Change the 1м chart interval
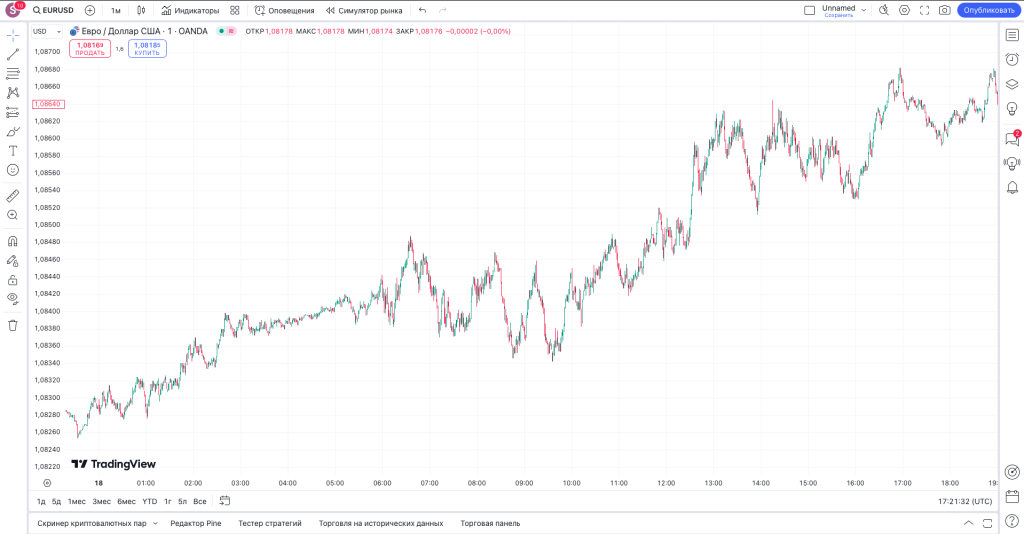Screen dimensions: 1024x534 [x=116, y=10]
